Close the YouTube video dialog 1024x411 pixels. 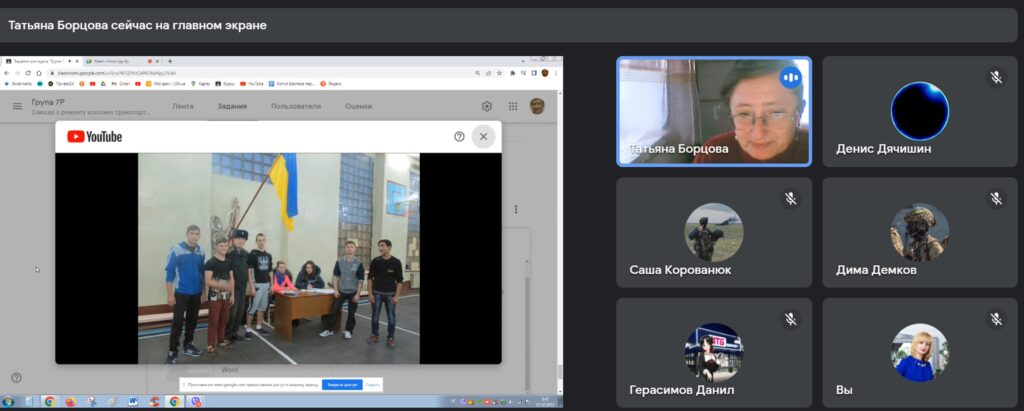pos(483,137)
